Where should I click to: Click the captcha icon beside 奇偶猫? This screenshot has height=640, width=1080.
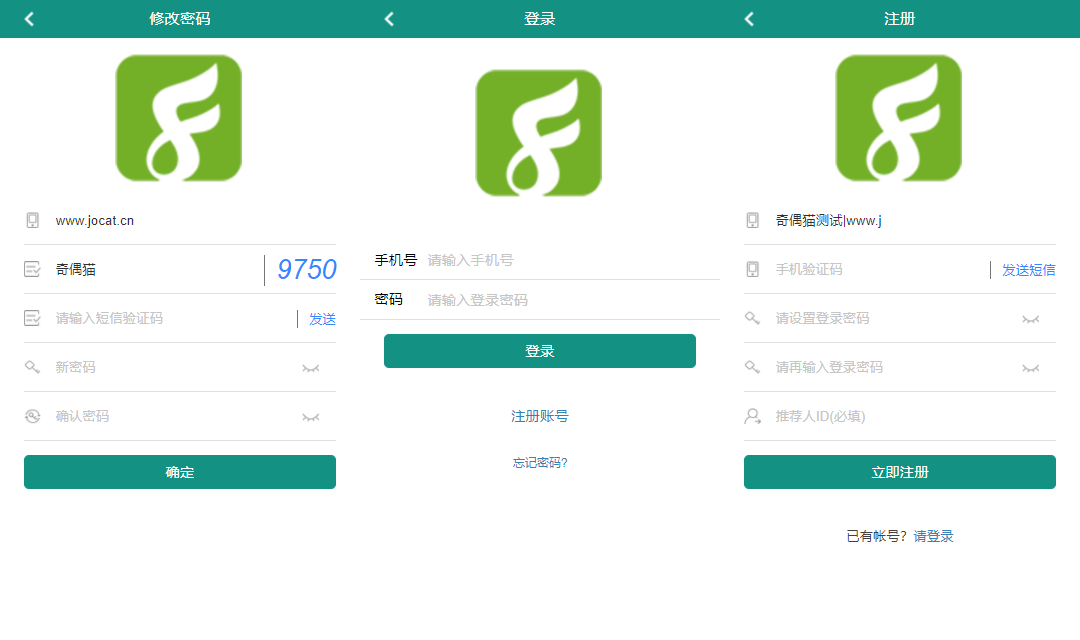click(x=32, y=269)
